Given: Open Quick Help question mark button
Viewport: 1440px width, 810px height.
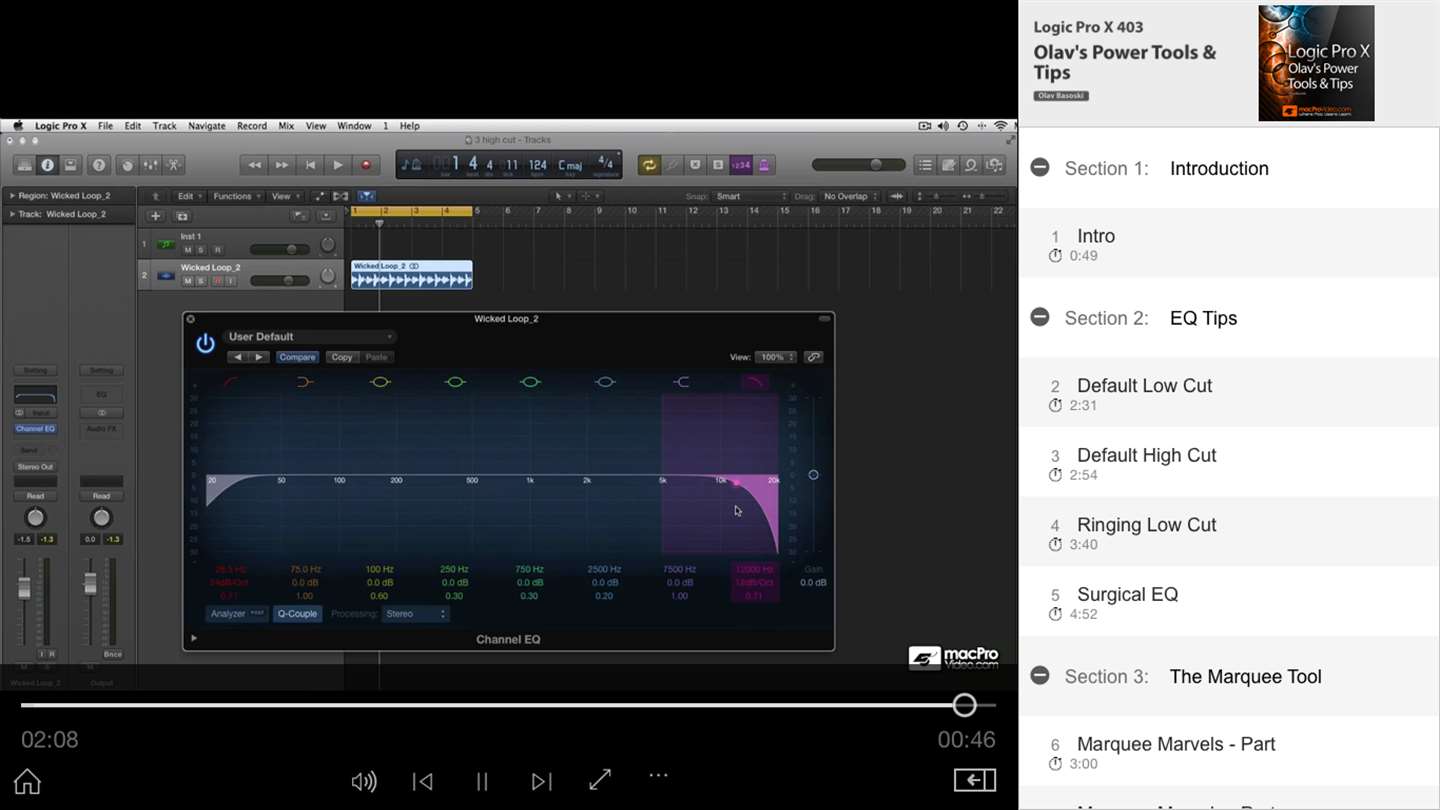Looking at the screenshot, I should (x=99, y=165).
